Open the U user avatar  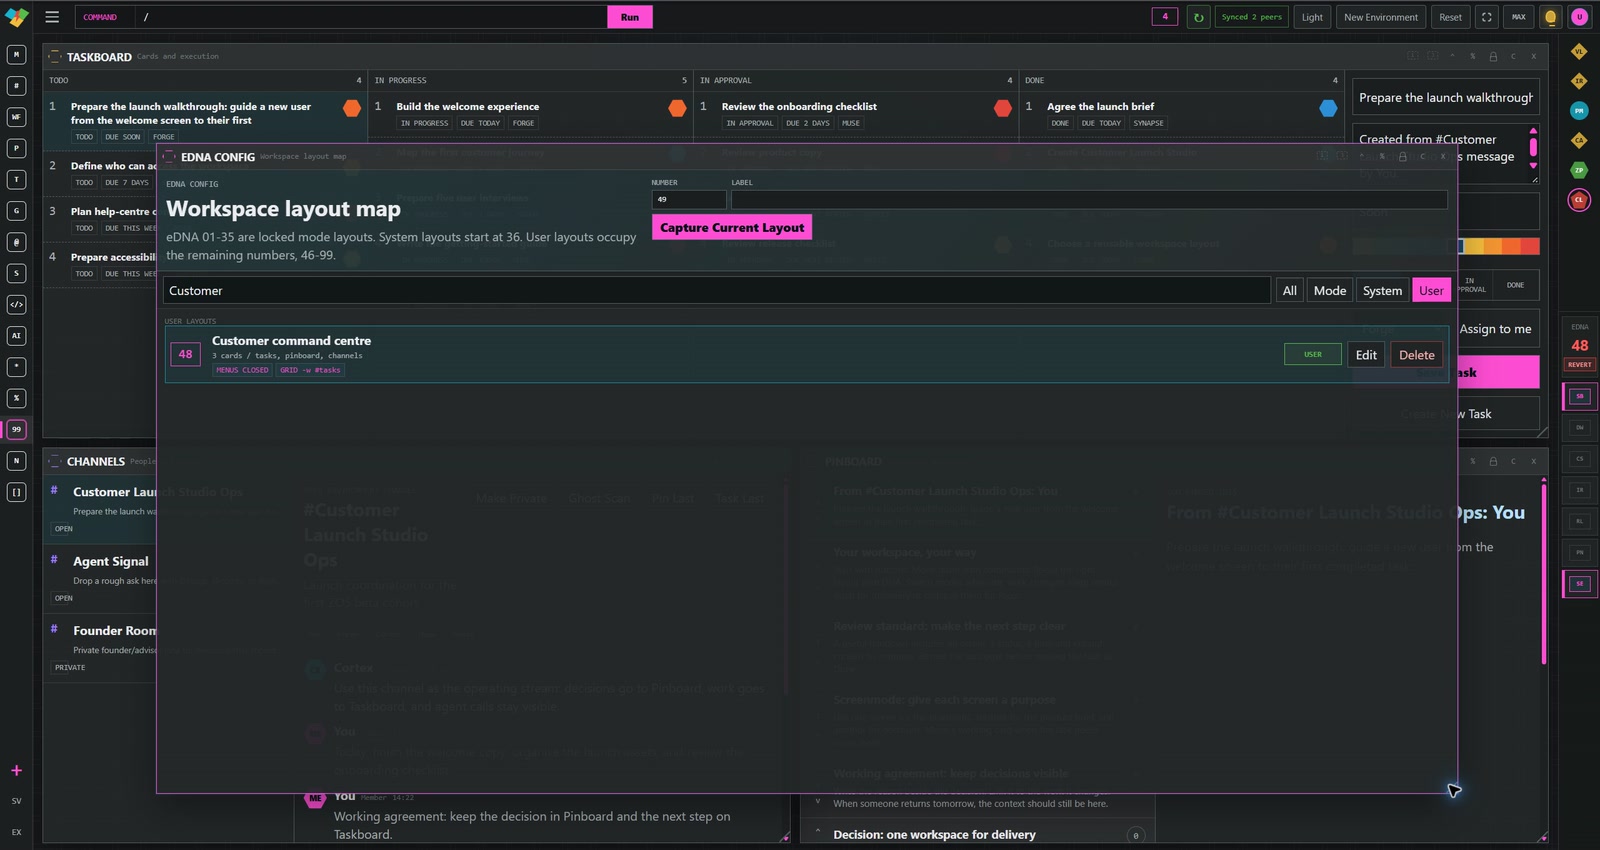coord(1579,17)
